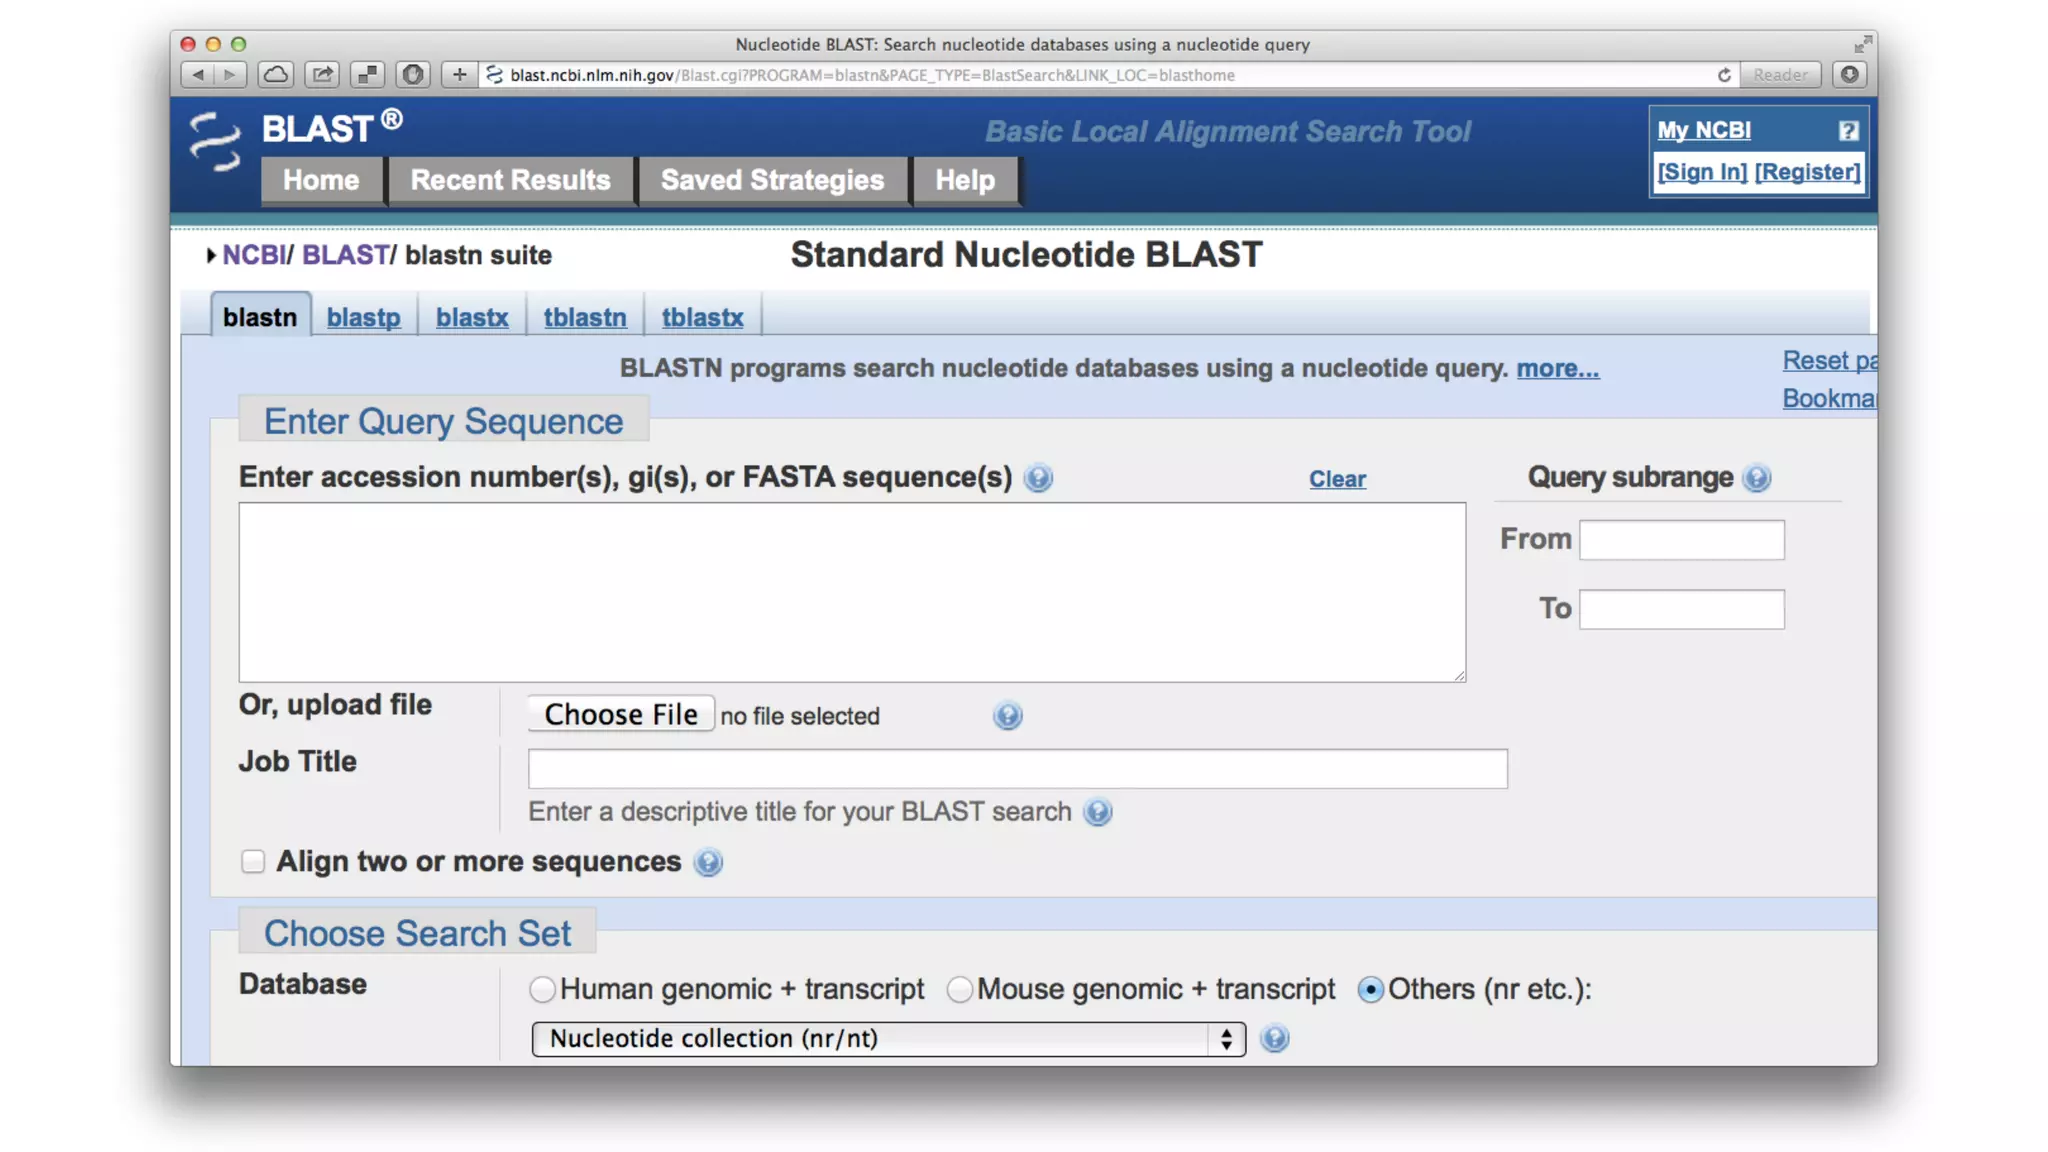This screenshot has height=1152, width=2048.
Task: Click the Reset page link
Action: coord(1829,361)
